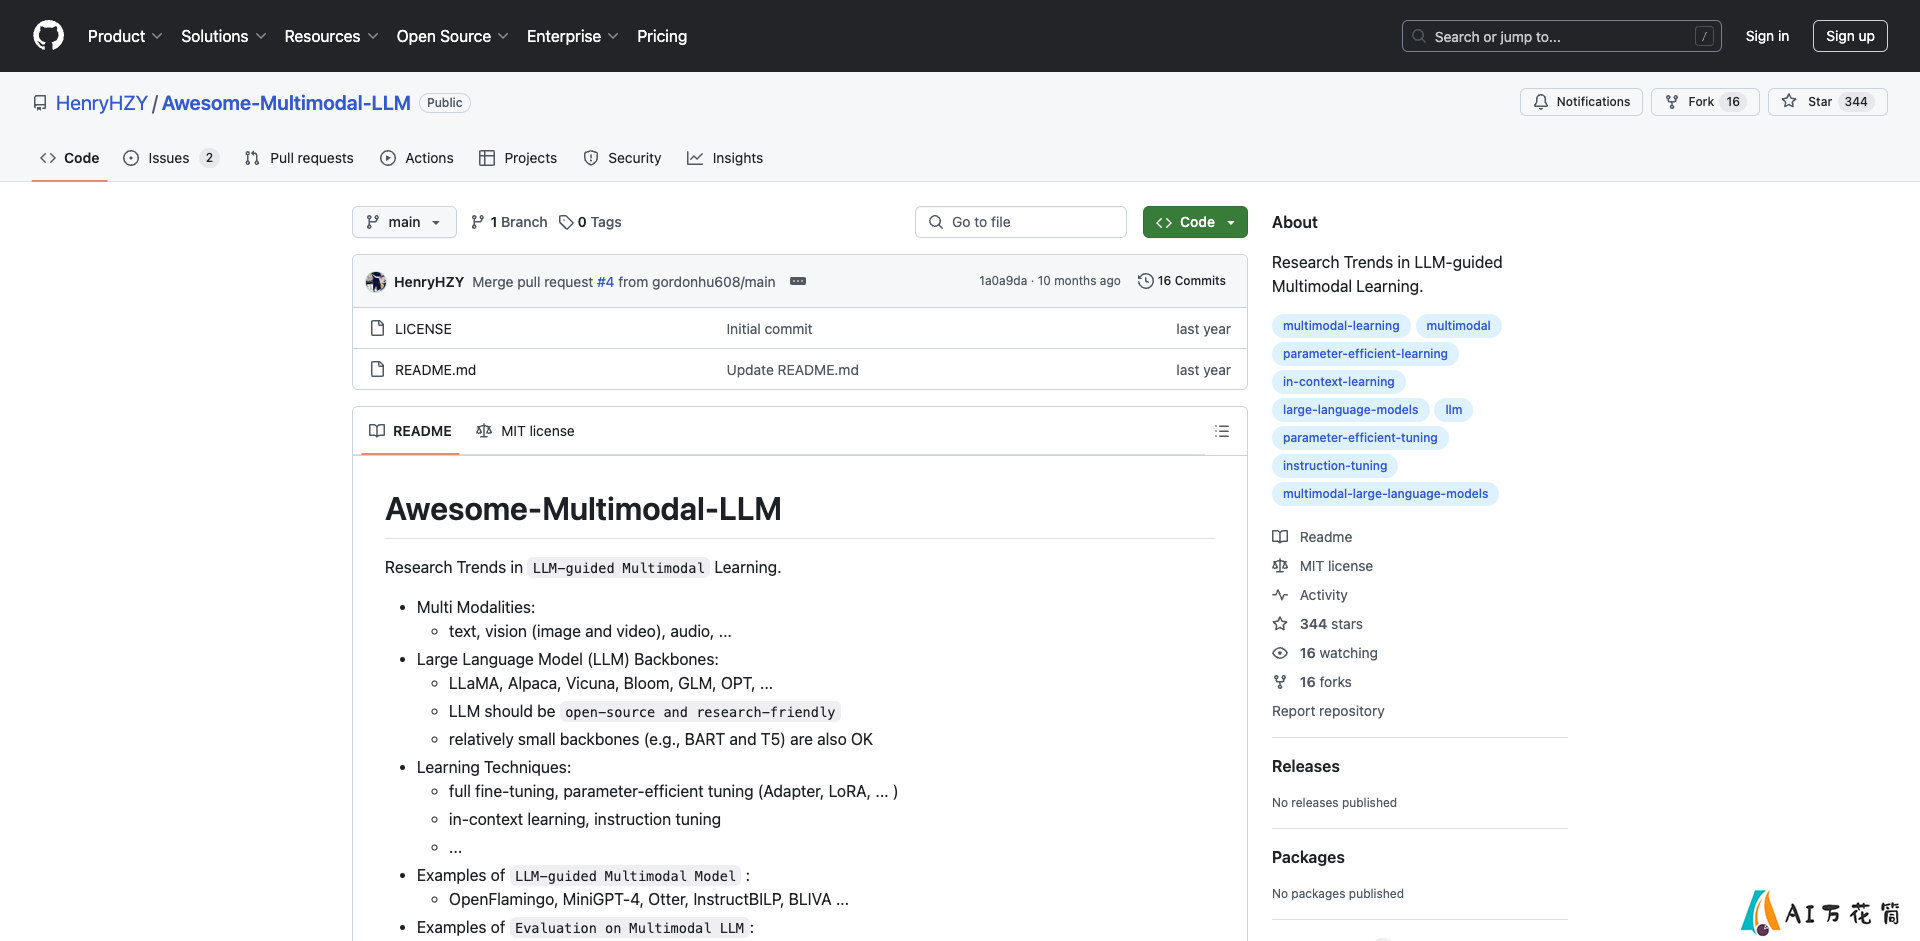Go to the Pricing page
1920x941 pixels.
click(662, 36)
